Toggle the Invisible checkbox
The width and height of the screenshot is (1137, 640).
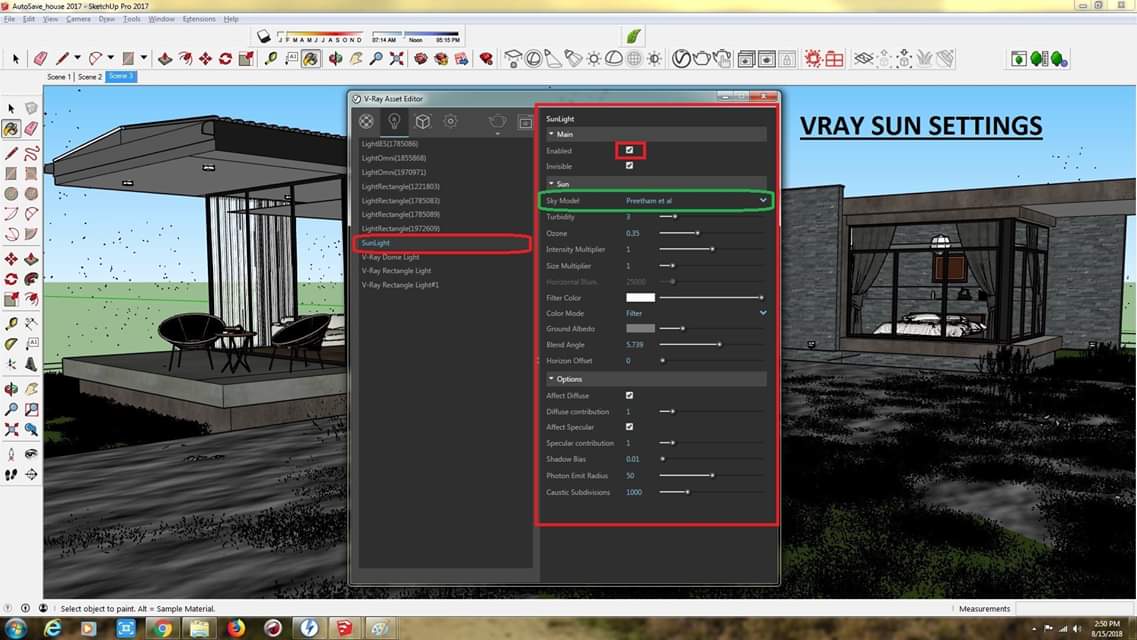click(x=629, y=166)
